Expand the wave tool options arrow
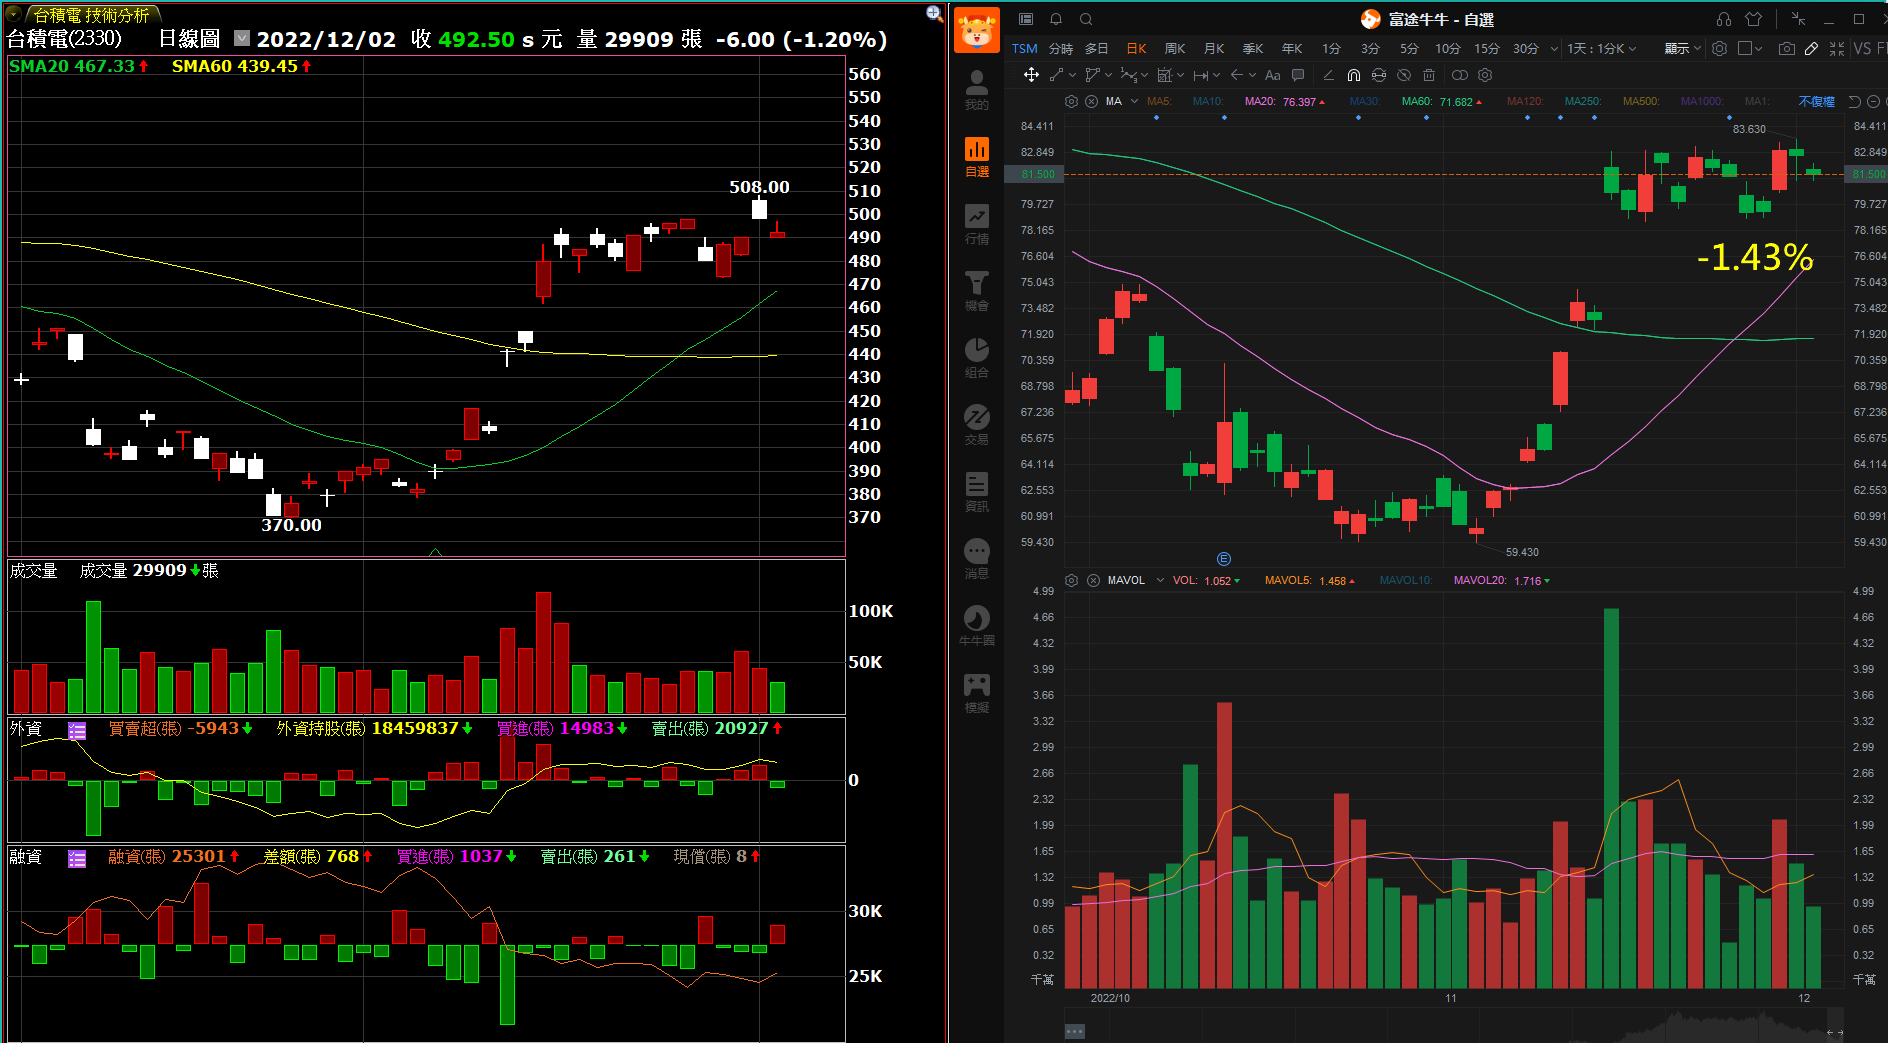The image size is (1888, 1043). (x=1144, y=75)
